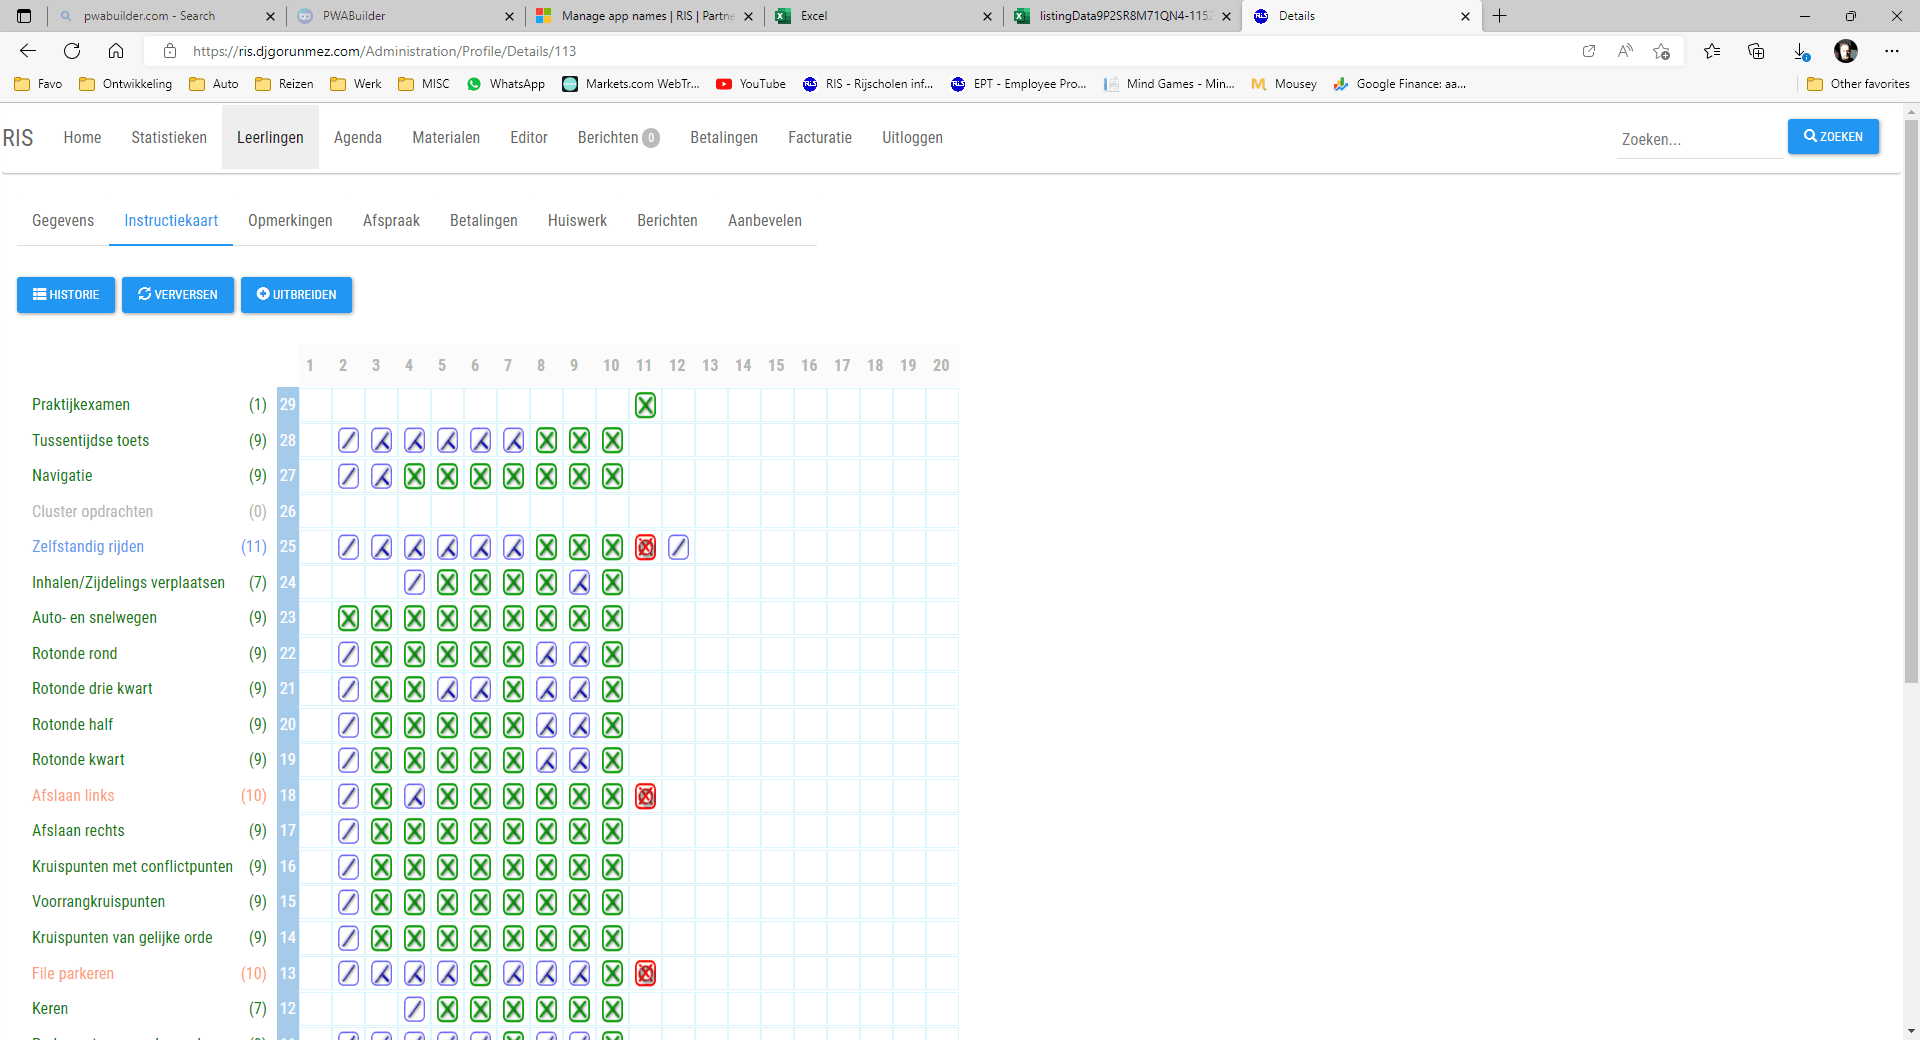Select the Statistieken menu item
1920x1040 pixels.
pos(169,138)
